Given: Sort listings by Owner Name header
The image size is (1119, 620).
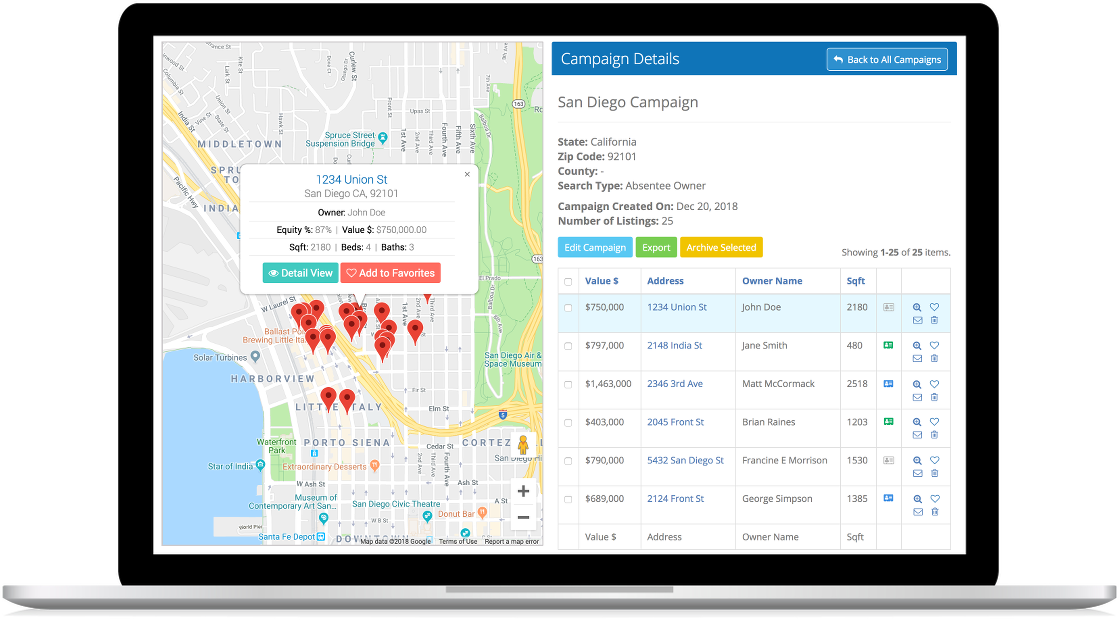Looking at the screenshot, I should pyautogui.click(x=771, y=281).
